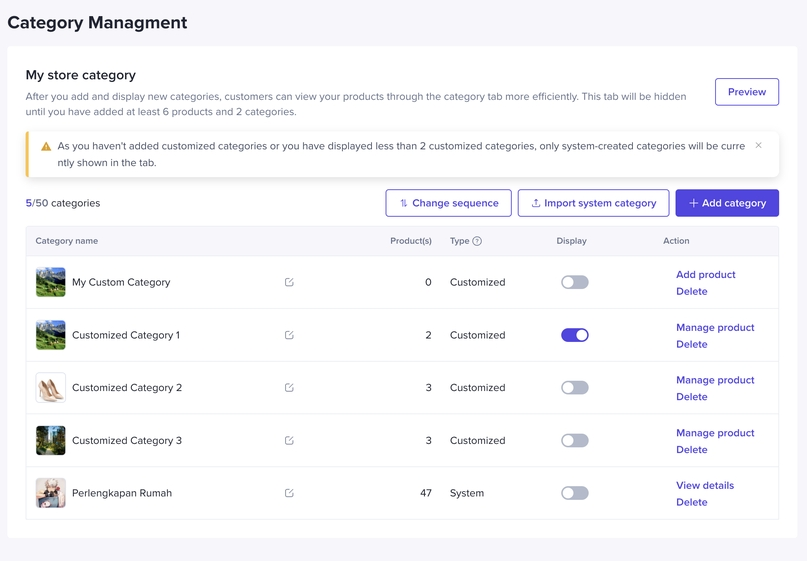Screen dimensions: 807x561
Task: Click edit icon beside Perlengkapan Rumah
Action: [x=289, y=493]
